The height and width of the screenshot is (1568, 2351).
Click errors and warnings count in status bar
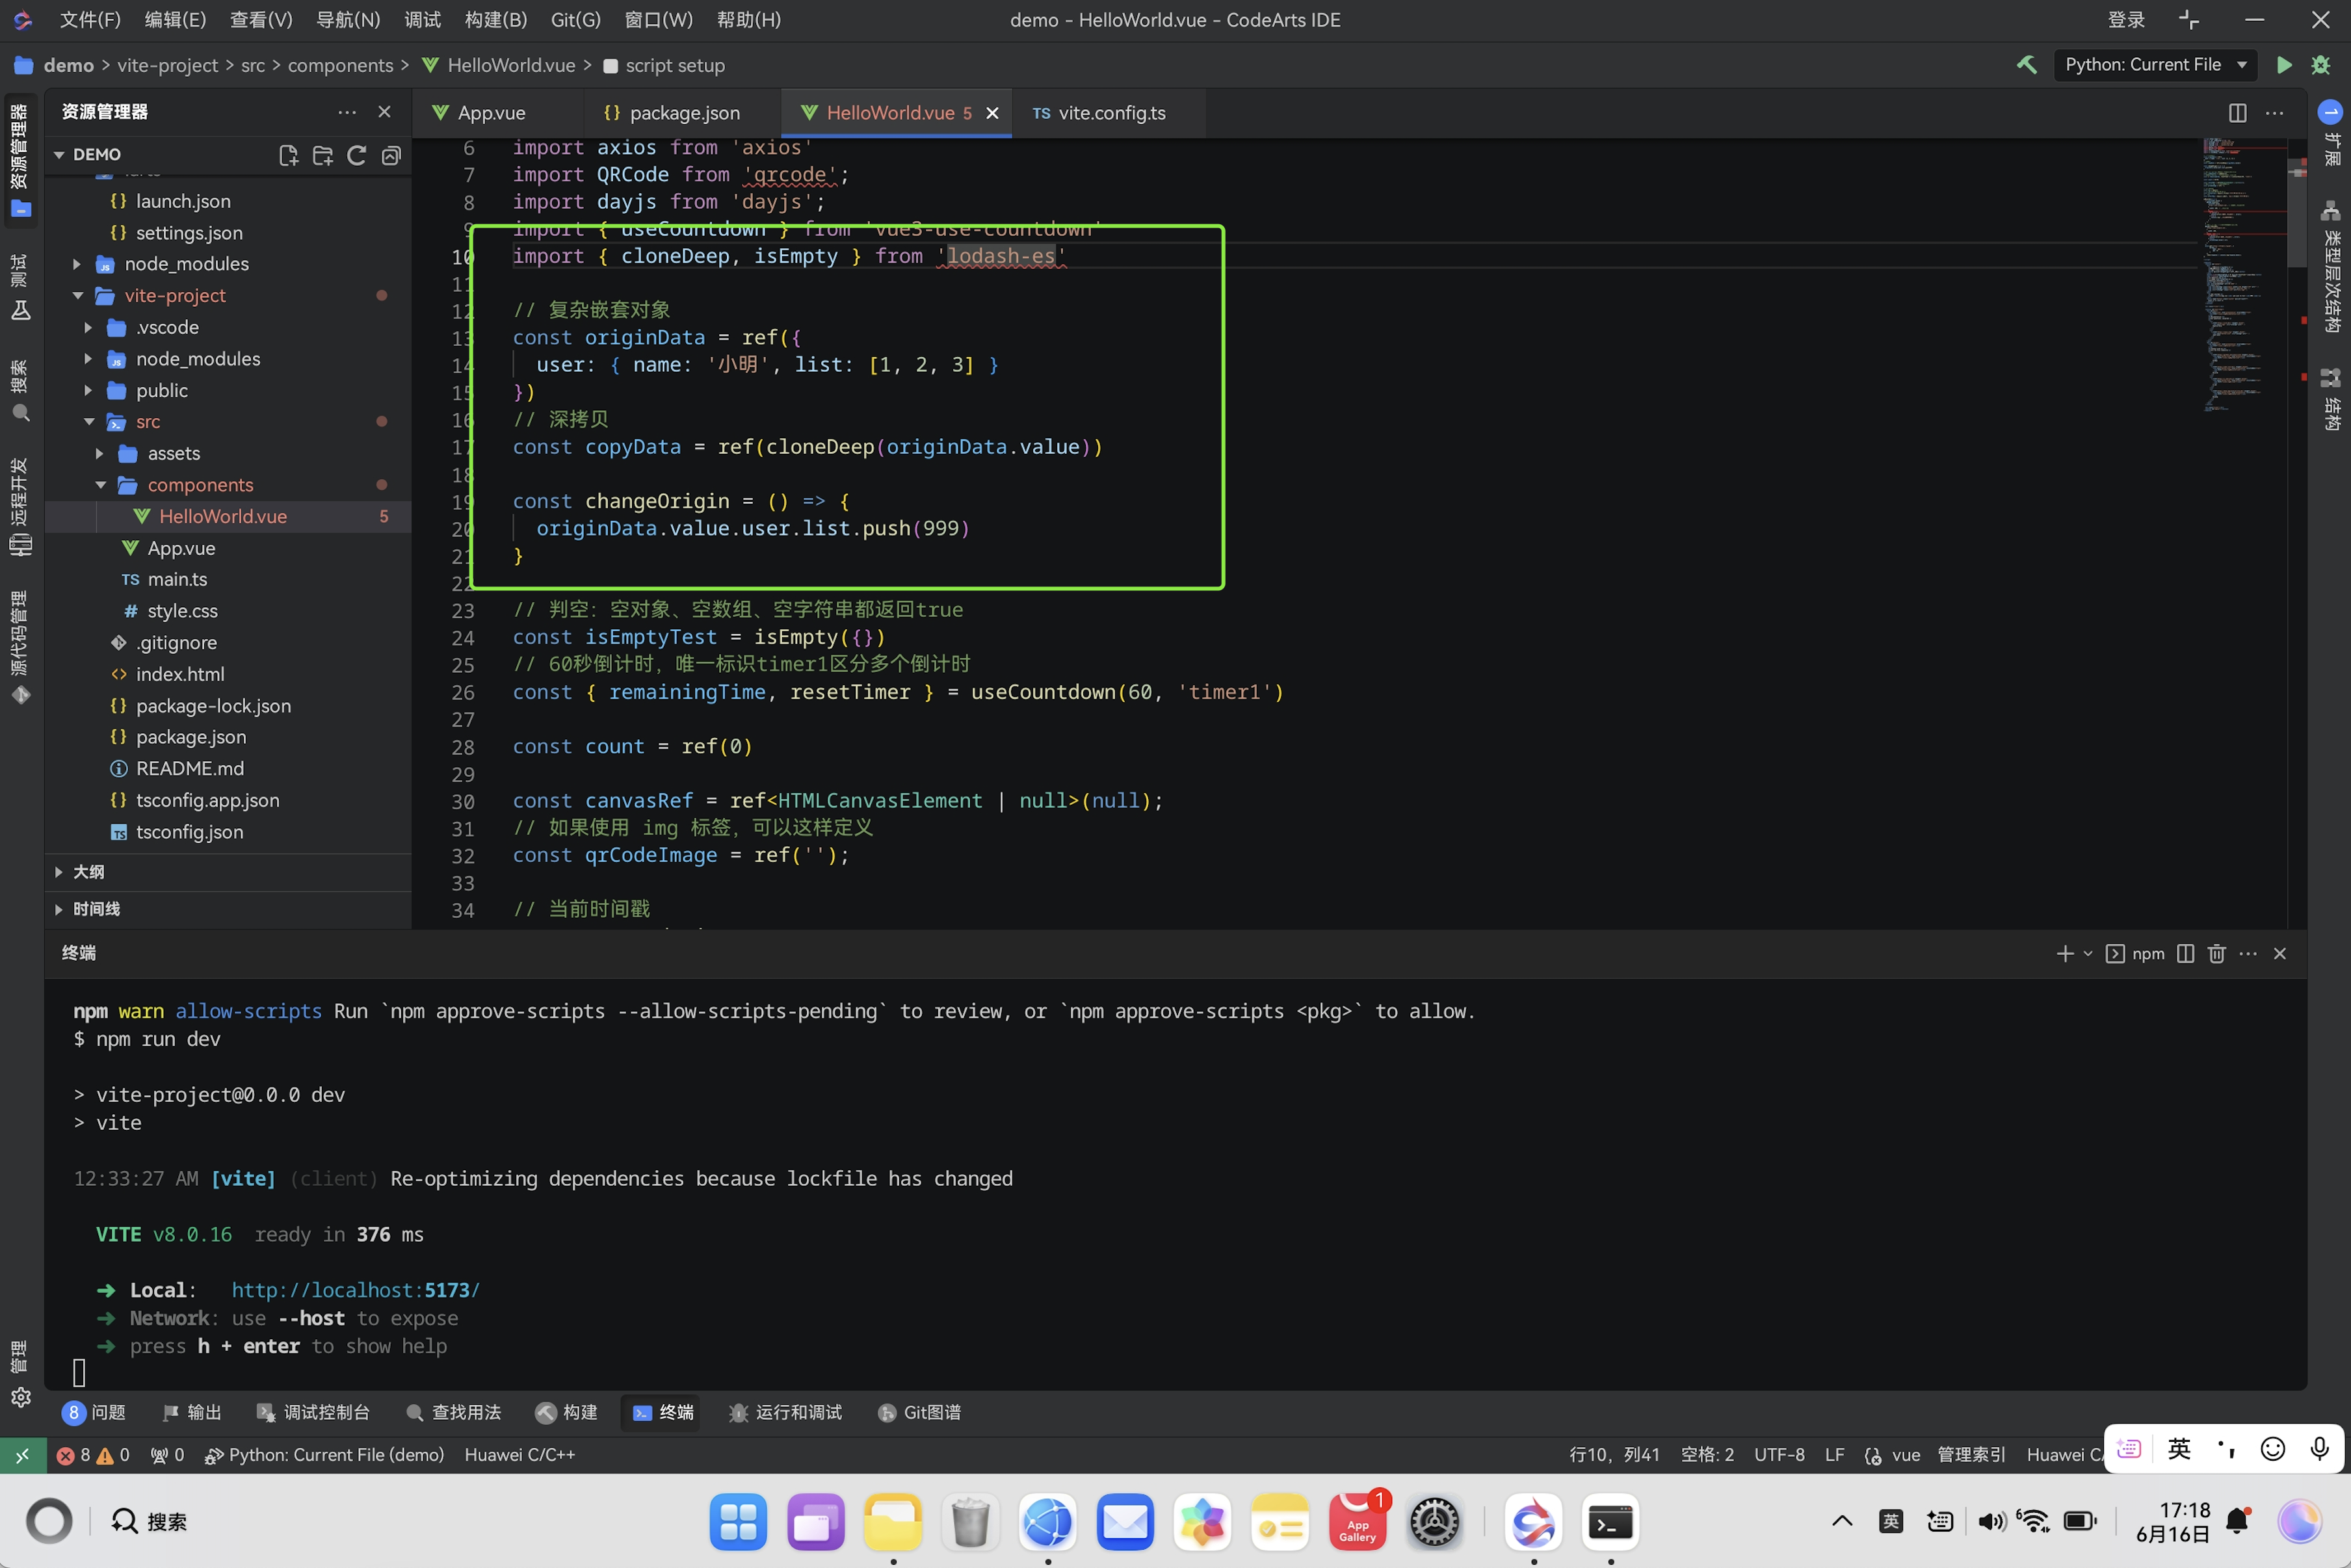93,1455
